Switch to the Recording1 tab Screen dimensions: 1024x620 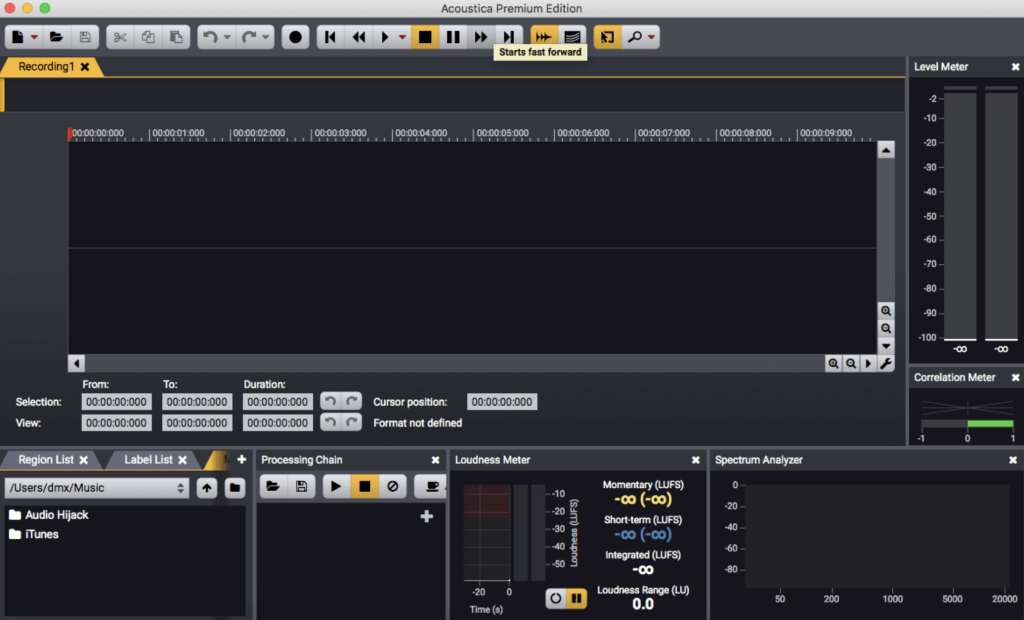(46, 67)
